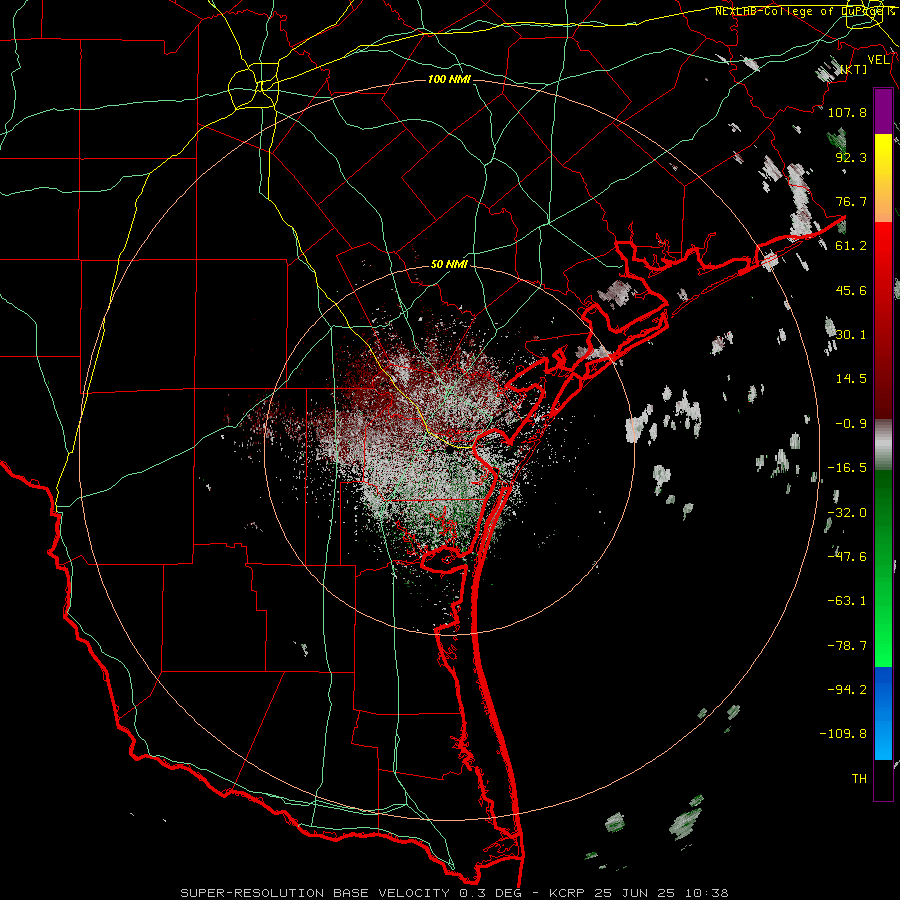Click the 45.6 velocity scale value
The height and width of the screenshot is (900, 900).
pyautogui.click(x=851, y=290)
